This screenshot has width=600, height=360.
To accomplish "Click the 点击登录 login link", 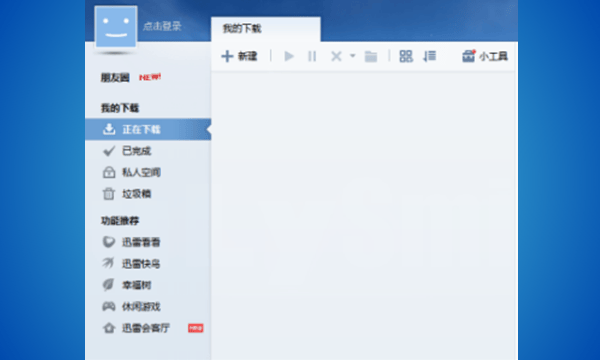I will [x=162, y=26].
